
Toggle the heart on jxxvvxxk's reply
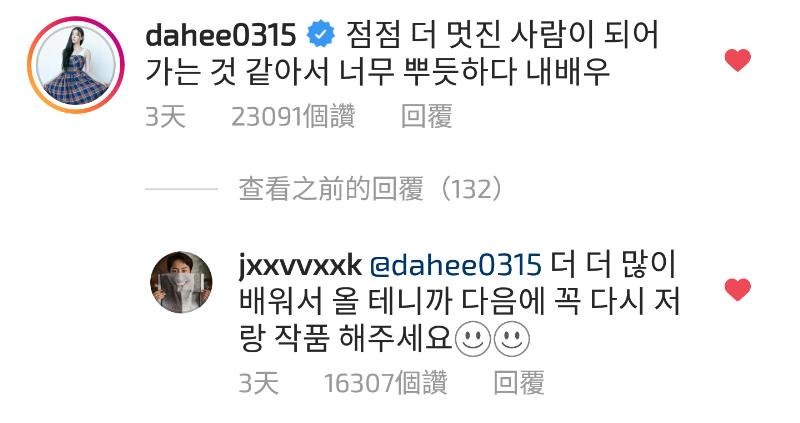737,289
